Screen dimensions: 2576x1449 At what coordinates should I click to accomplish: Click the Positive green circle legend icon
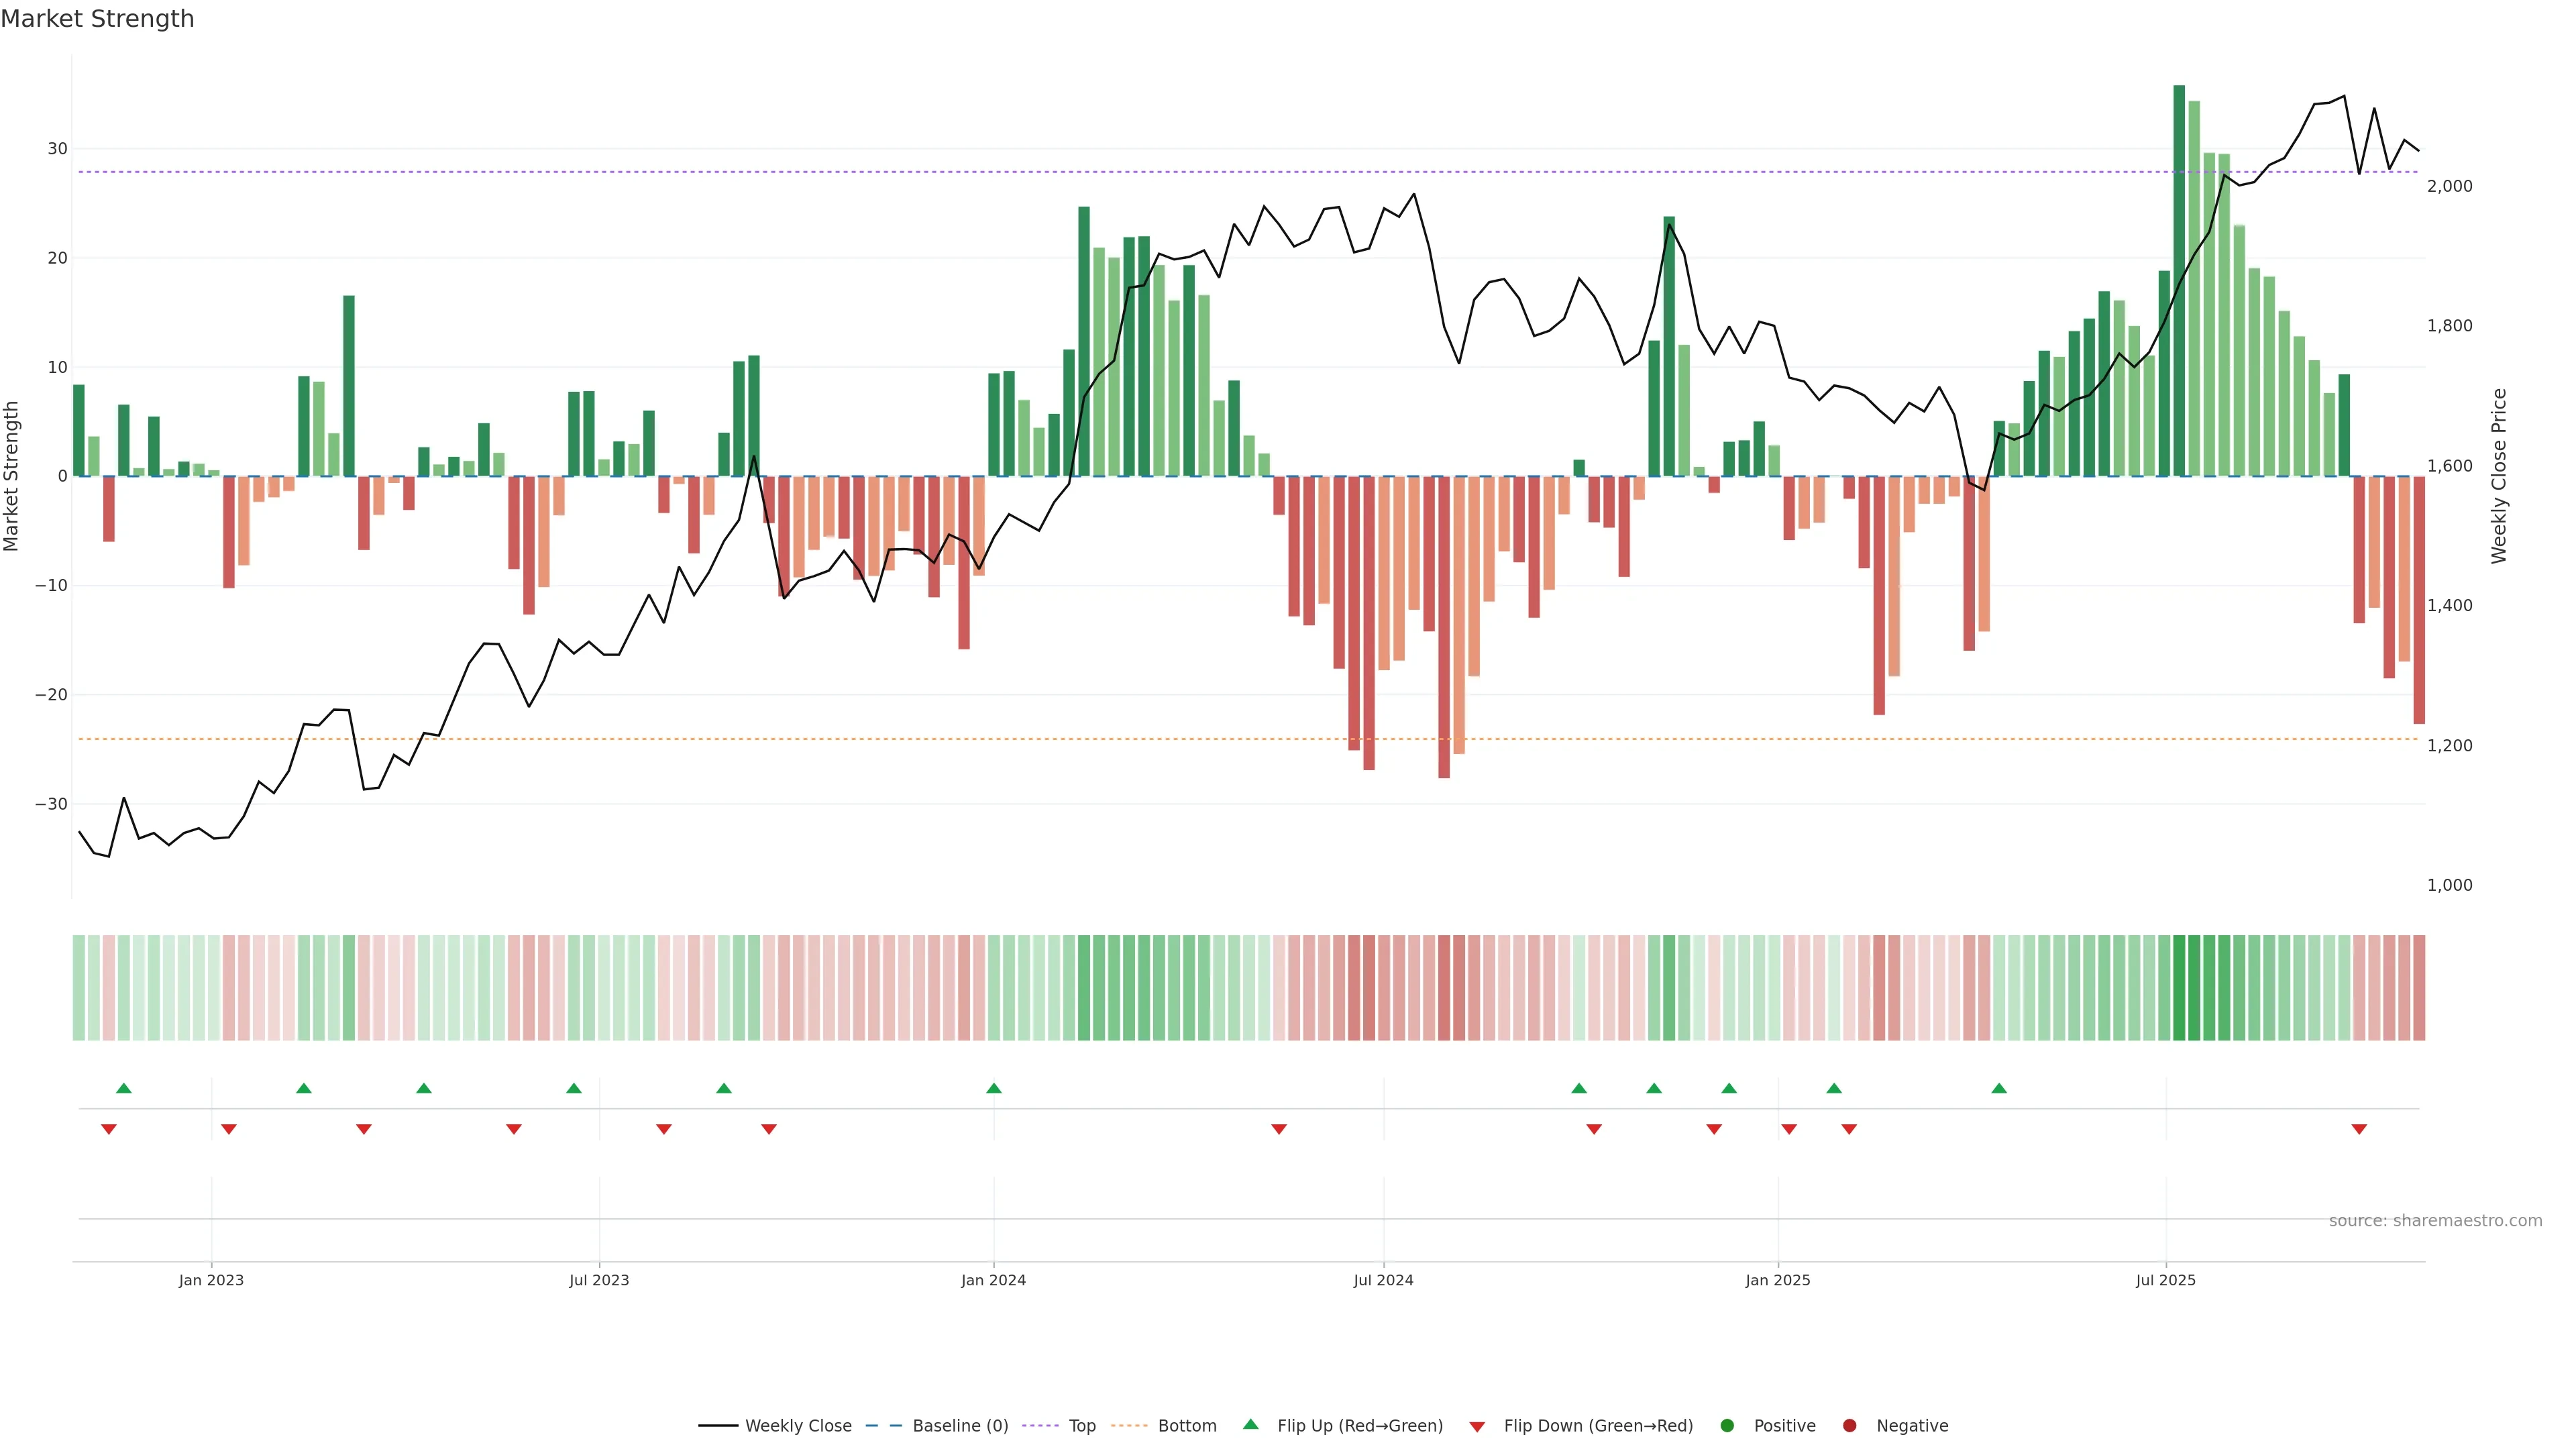click(1727, 1426)
